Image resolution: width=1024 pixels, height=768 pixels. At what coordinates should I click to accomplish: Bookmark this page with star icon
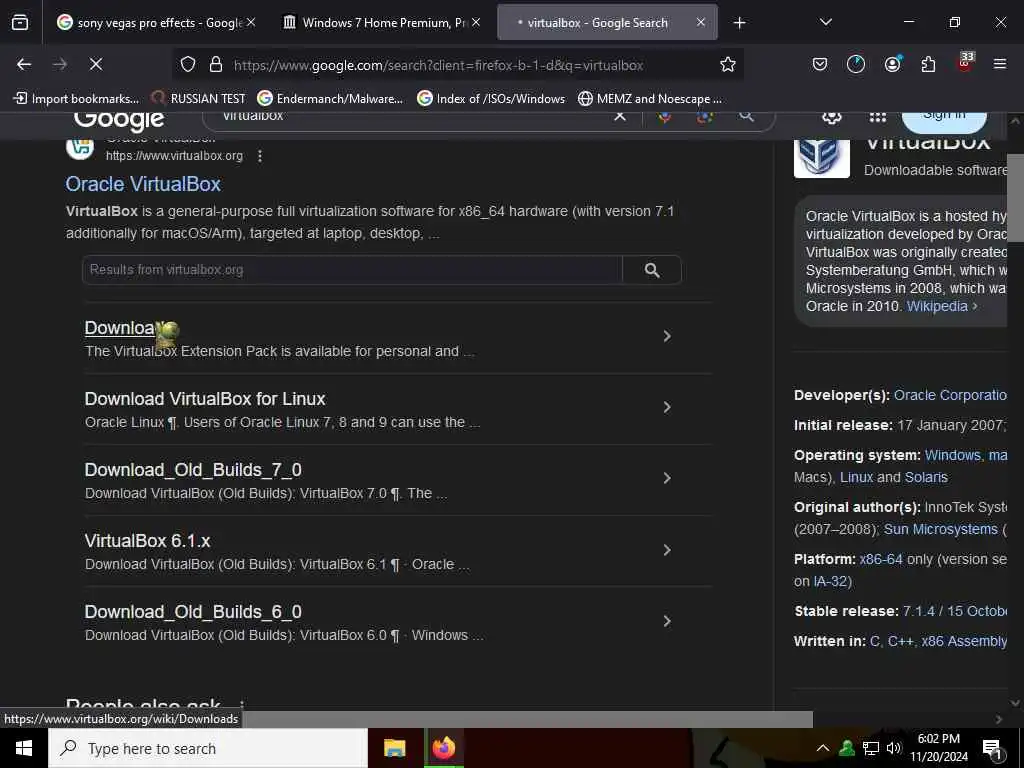[x=728, y=64]
